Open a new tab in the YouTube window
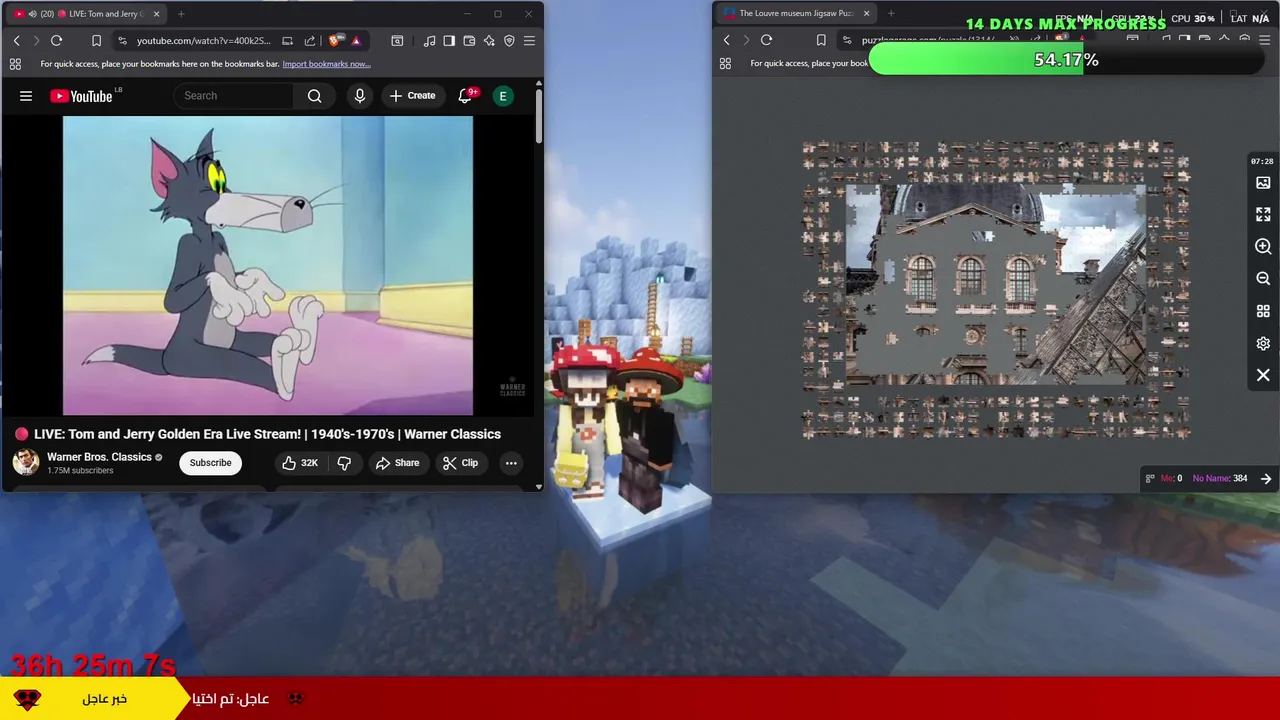The height and width of the screenshot is (720, 1280). pos(181,14)
